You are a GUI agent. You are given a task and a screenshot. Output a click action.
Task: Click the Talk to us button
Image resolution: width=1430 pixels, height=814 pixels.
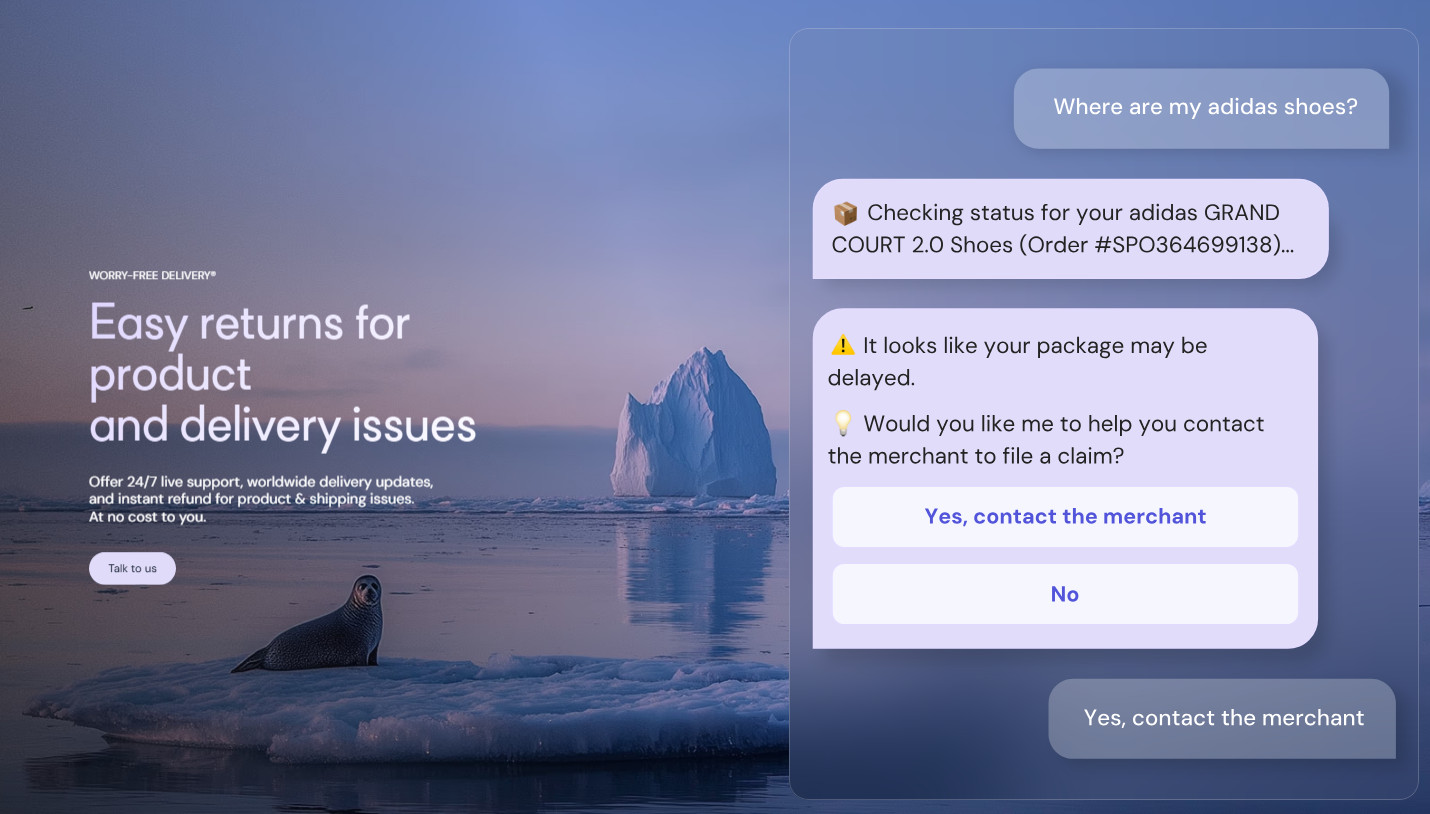[132, 568]
